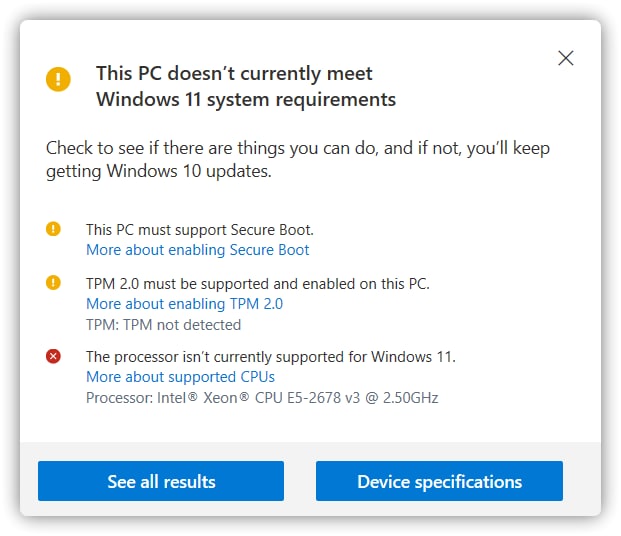Click the red error icon beside processor message
This screenshot has width=621, height=536.
coord(53,356)
